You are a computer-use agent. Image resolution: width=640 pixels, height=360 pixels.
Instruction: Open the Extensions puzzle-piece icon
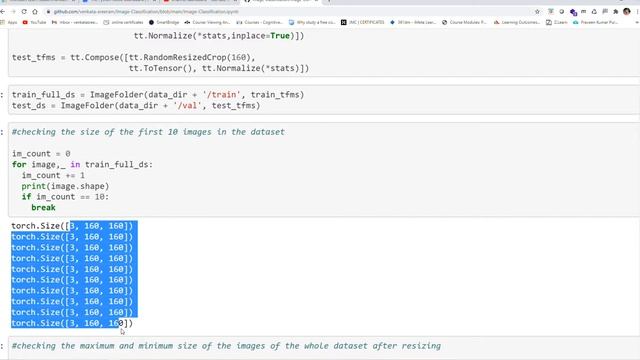click(x=616, y=11)
